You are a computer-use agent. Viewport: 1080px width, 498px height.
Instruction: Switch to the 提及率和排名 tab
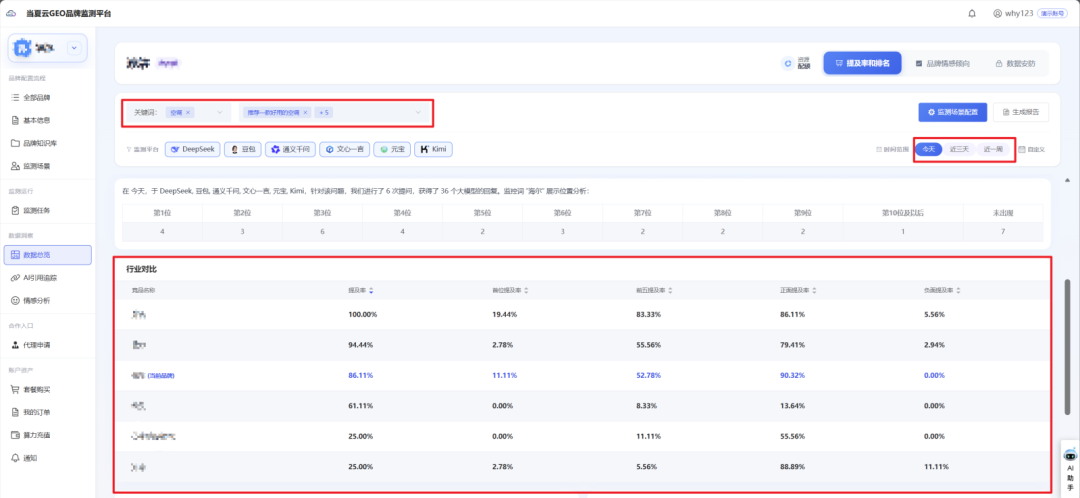(862, 63)
